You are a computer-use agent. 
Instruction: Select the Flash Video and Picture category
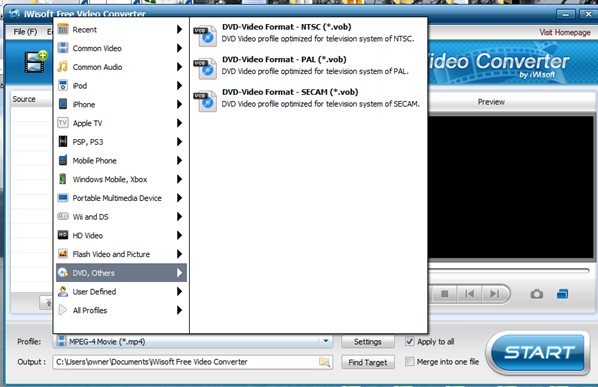tap(121, 254)
